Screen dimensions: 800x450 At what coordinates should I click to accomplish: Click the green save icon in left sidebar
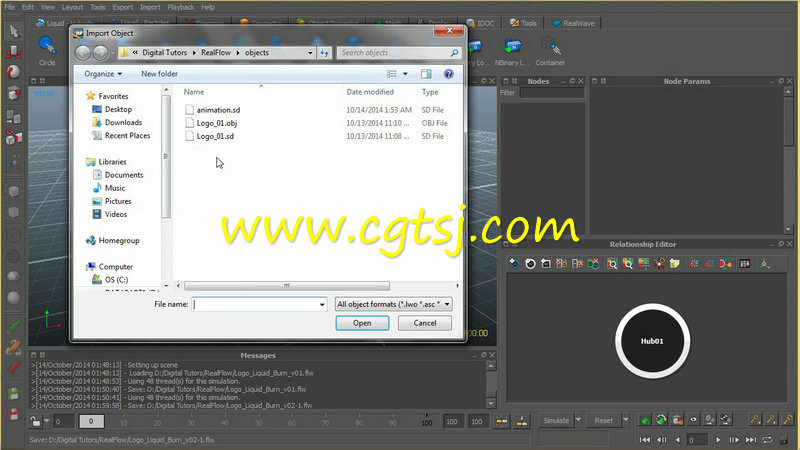click(x=14, y=394)
